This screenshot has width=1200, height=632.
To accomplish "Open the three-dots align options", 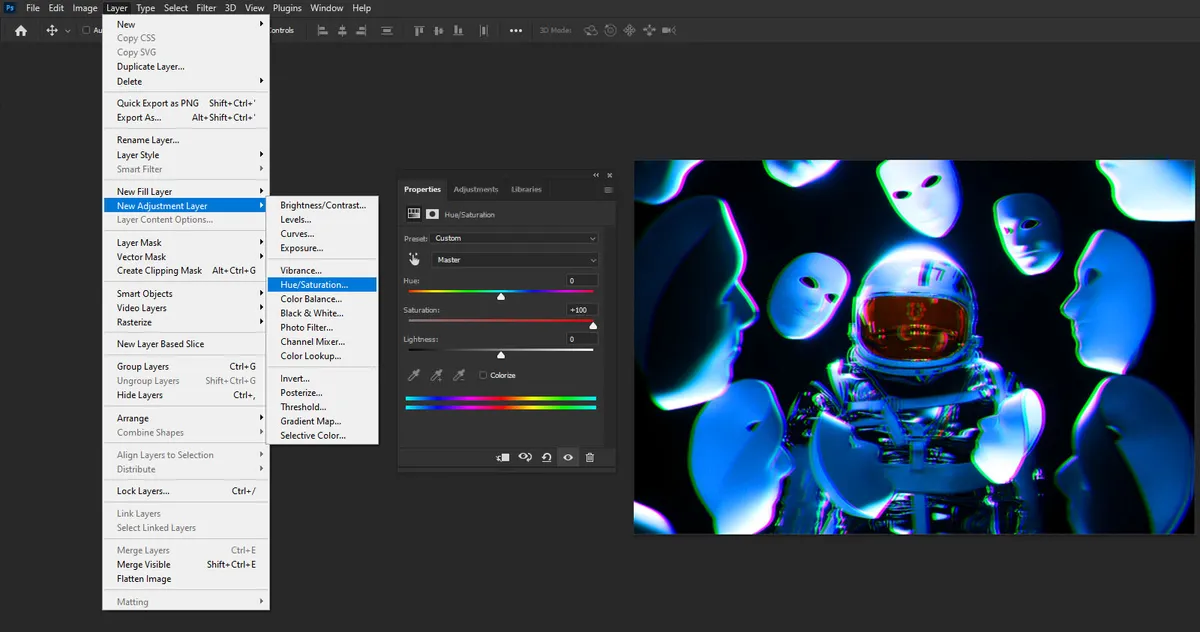I will (516, 31).
